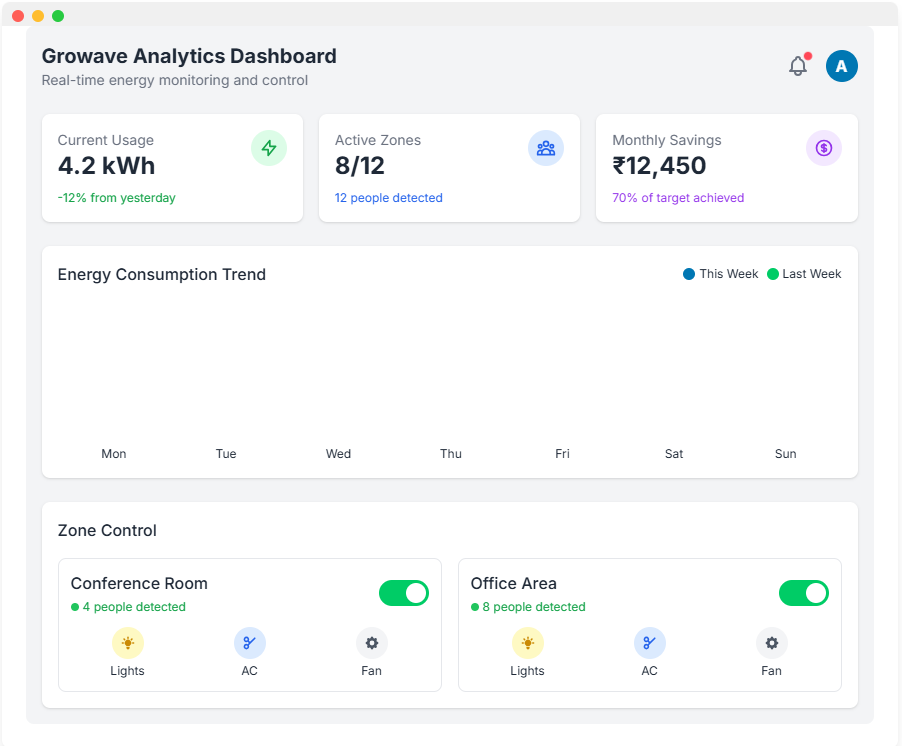Click the notification bell icon
Screen dimensions: 902x746
tap(797, 65)
